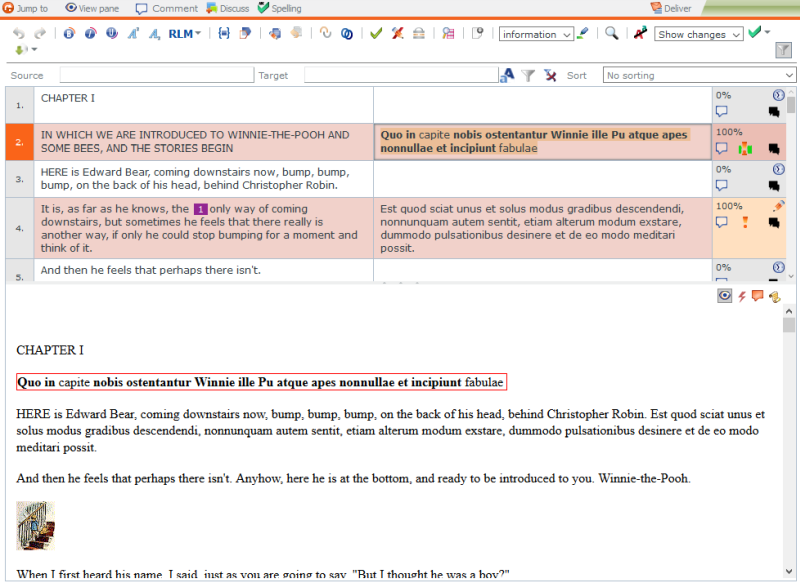Click the Discuss button
800x583 pixels.
pos(228,8)
